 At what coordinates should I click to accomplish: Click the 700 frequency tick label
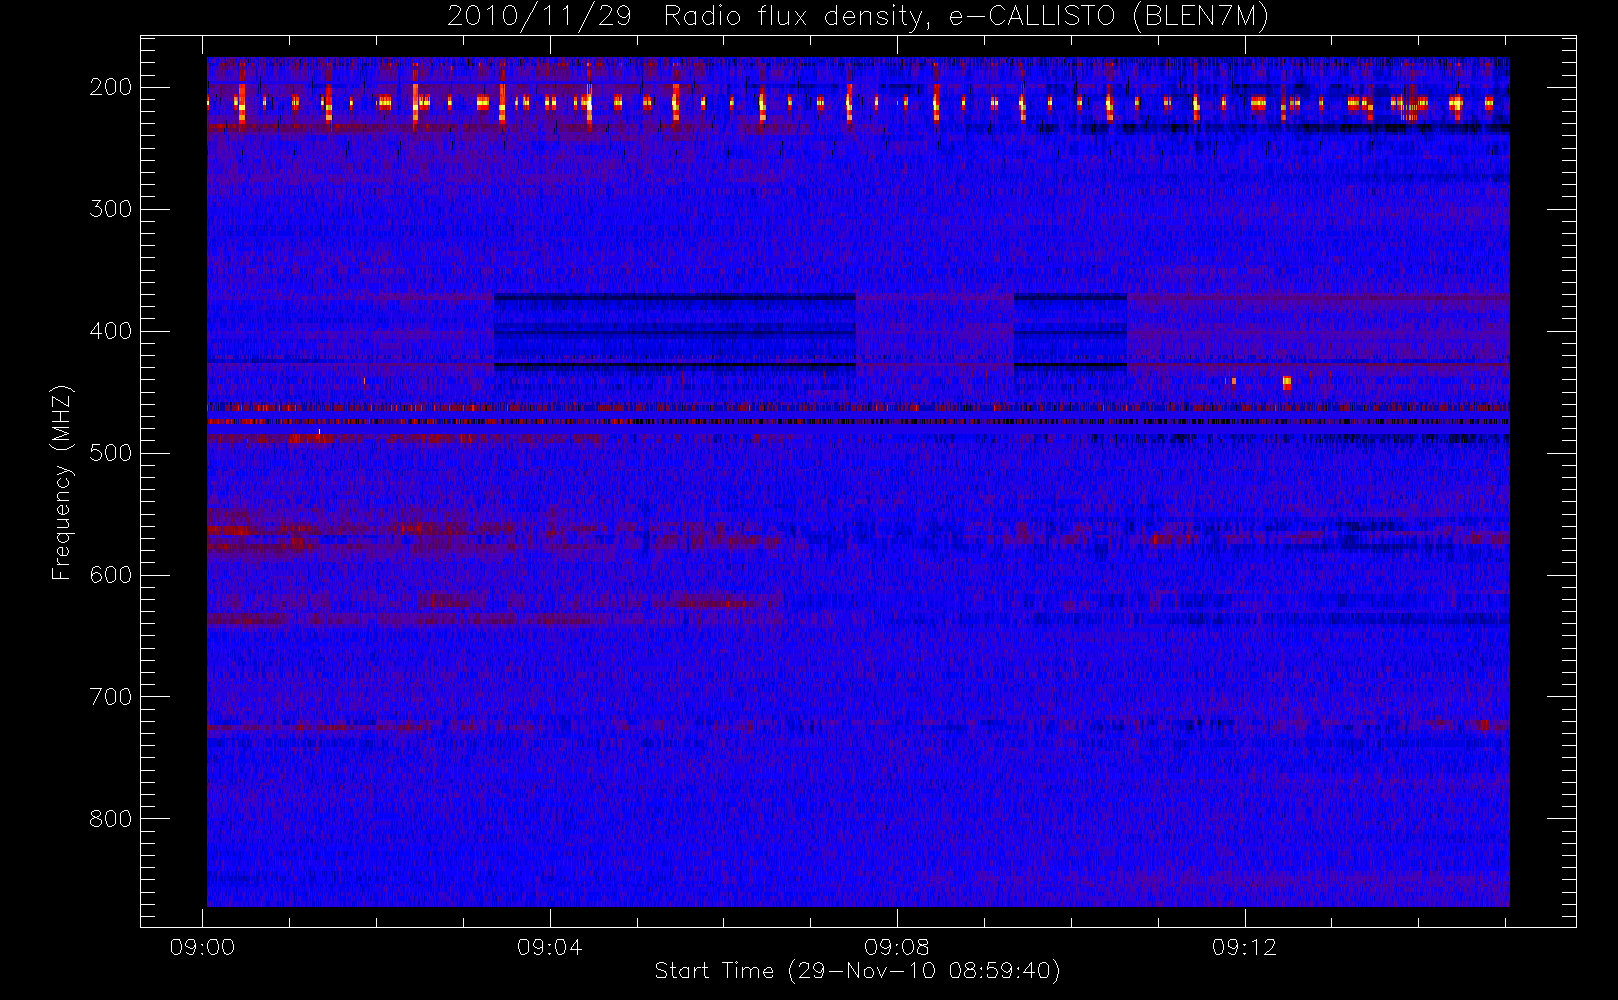[x=111, y=697]
